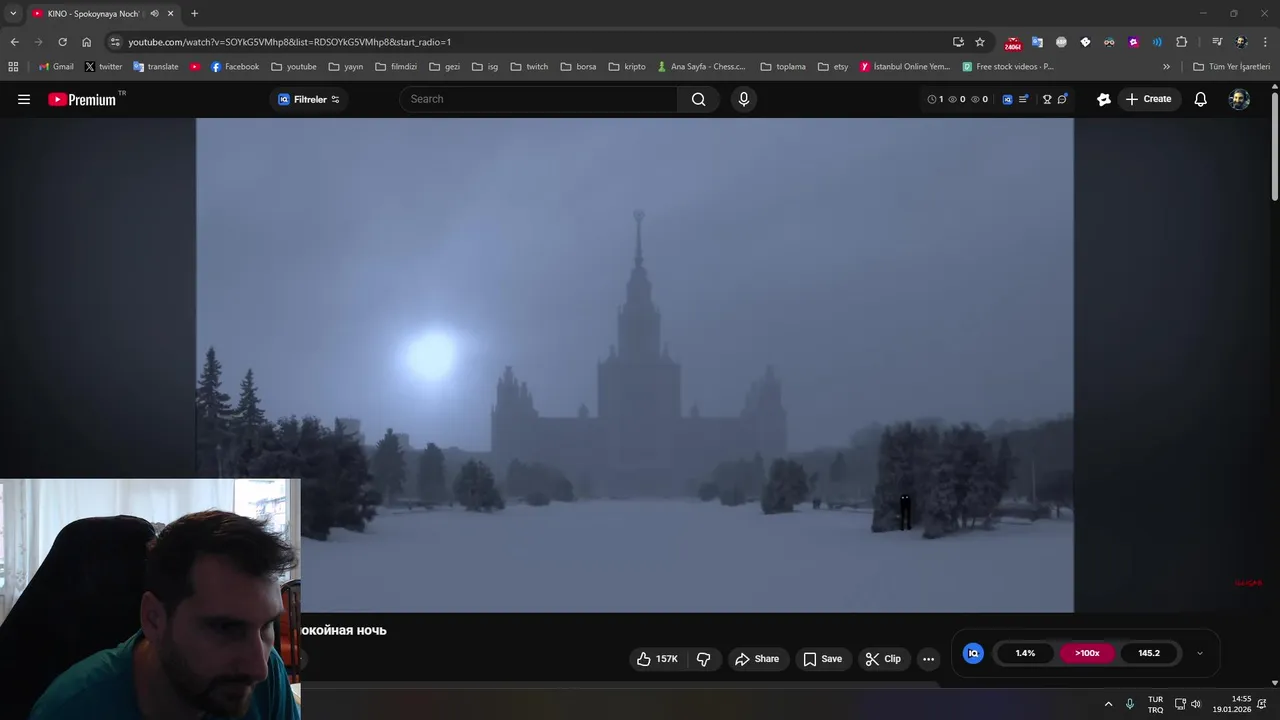
Task: Open the chat bubble icon in extension bar
Action: click(x=1062, y=99)
